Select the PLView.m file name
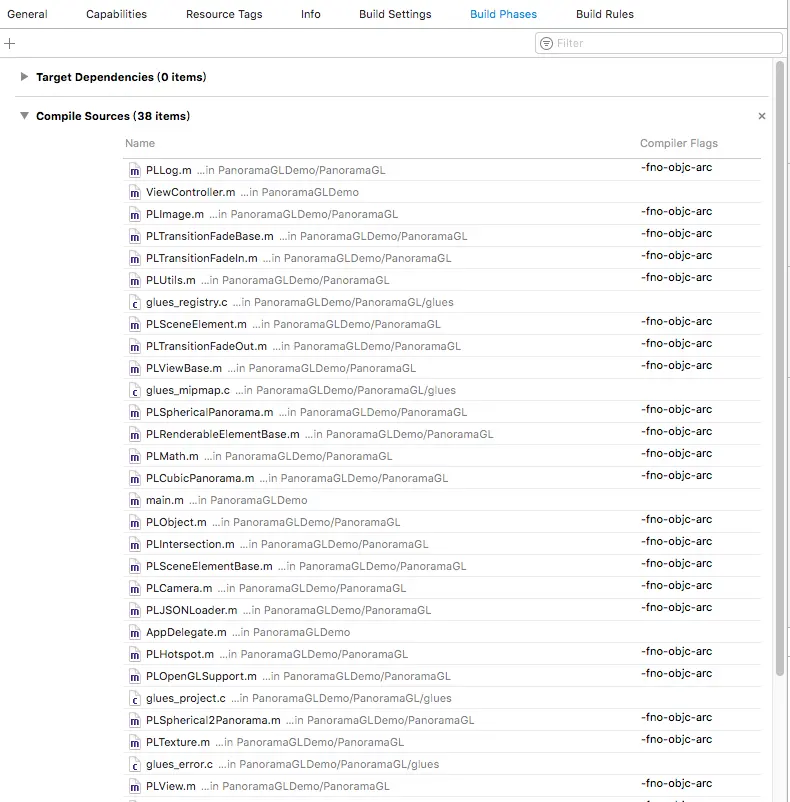This screenshot has height=802, width=790. tap(170, 786)
